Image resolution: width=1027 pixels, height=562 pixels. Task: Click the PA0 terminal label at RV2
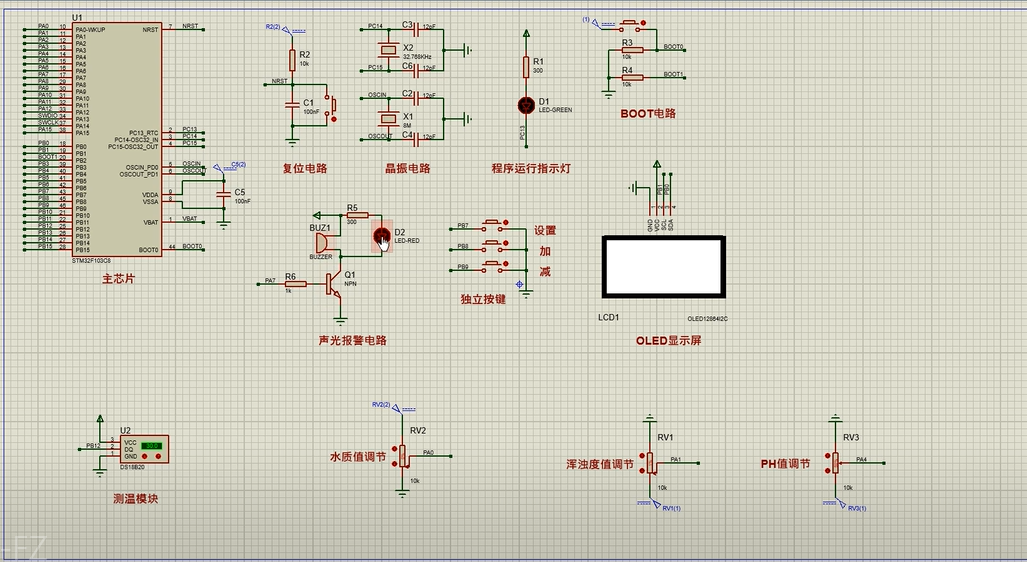(428, 452)
